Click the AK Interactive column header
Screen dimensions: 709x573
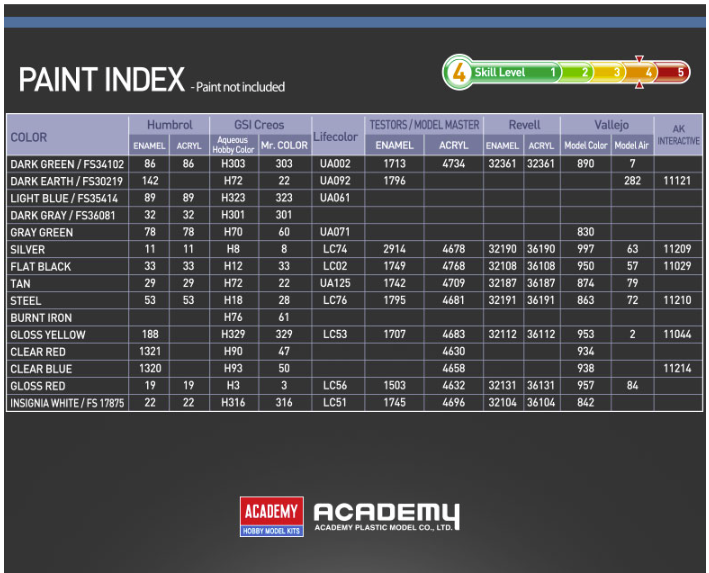678,135
